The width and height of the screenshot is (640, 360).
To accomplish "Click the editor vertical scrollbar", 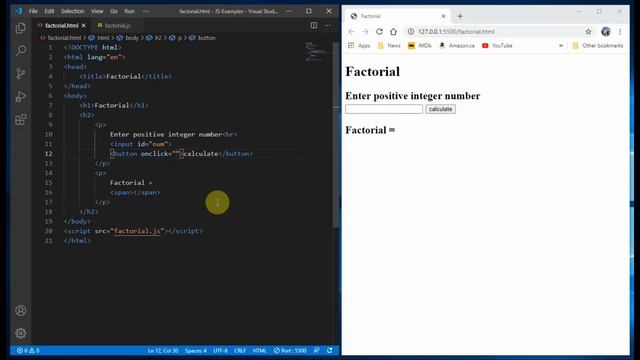I will tap(336, 135).
